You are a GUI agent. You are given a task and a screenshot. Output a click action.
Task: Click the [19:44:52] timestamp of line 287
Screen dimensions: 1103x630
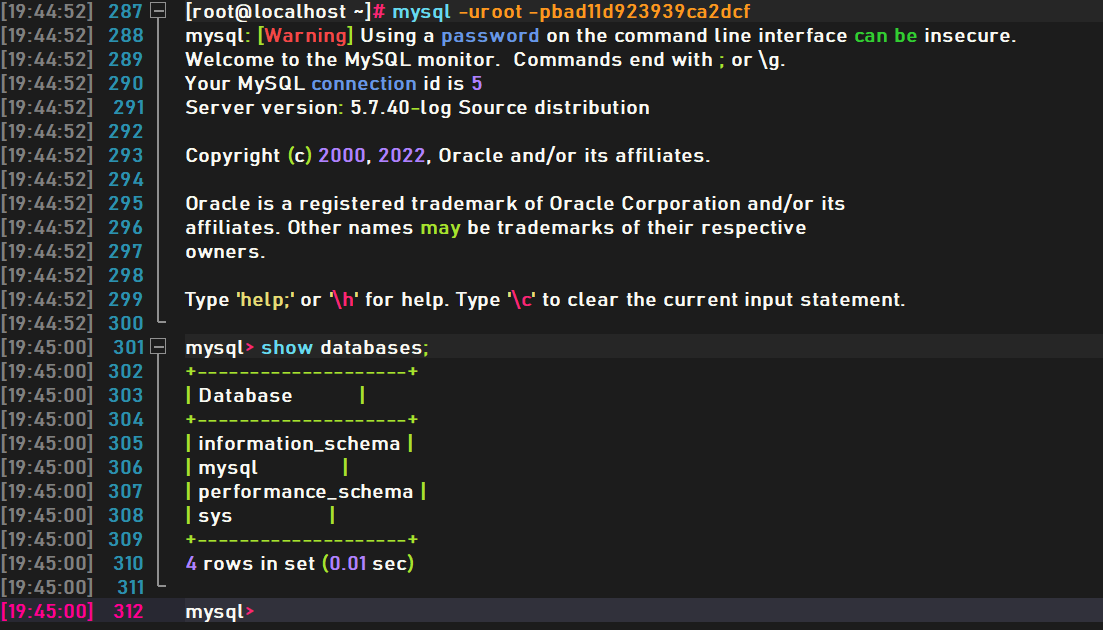pos(46,11)
